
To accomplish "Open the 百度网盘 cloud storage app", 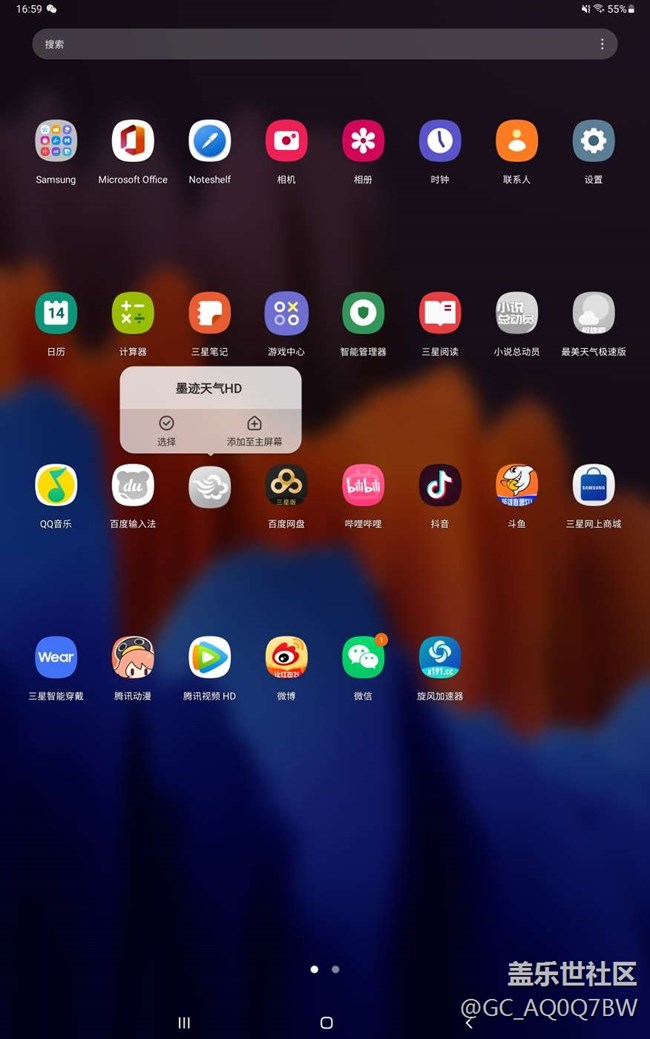I will click(286, 486).
